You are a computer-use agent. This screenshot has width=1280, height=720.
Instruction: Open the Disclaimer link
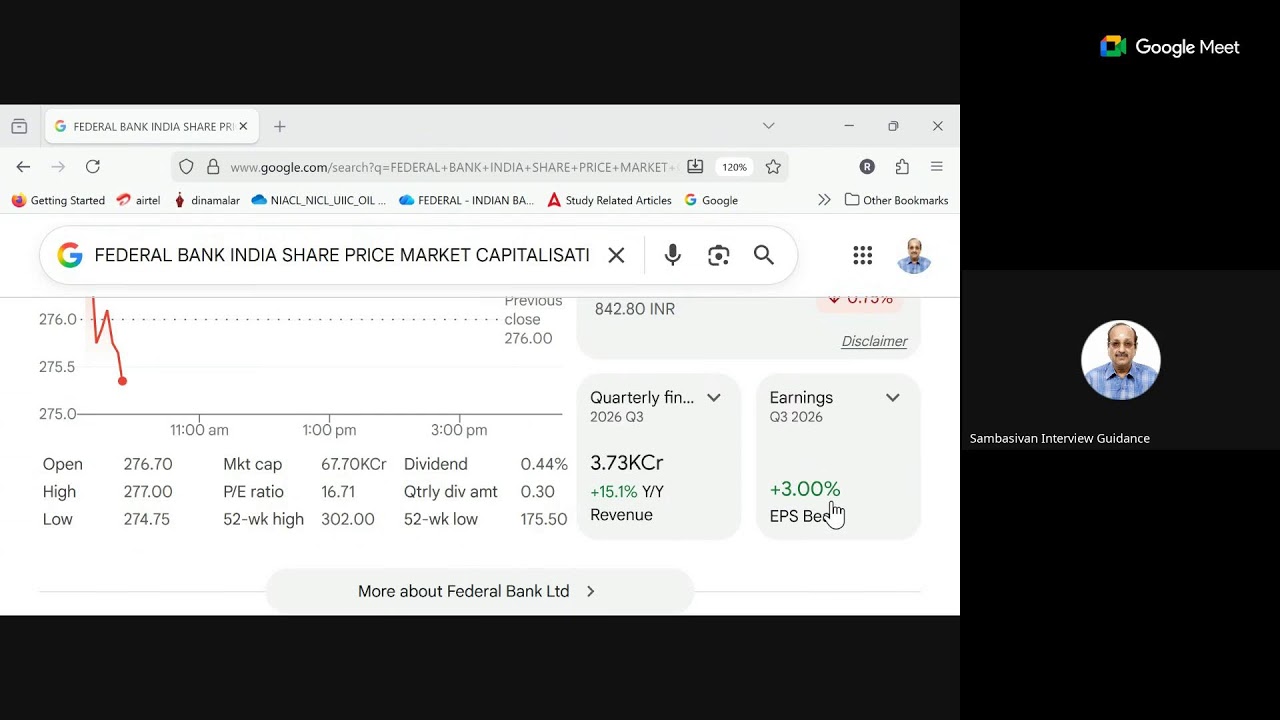tap(874, 341)
